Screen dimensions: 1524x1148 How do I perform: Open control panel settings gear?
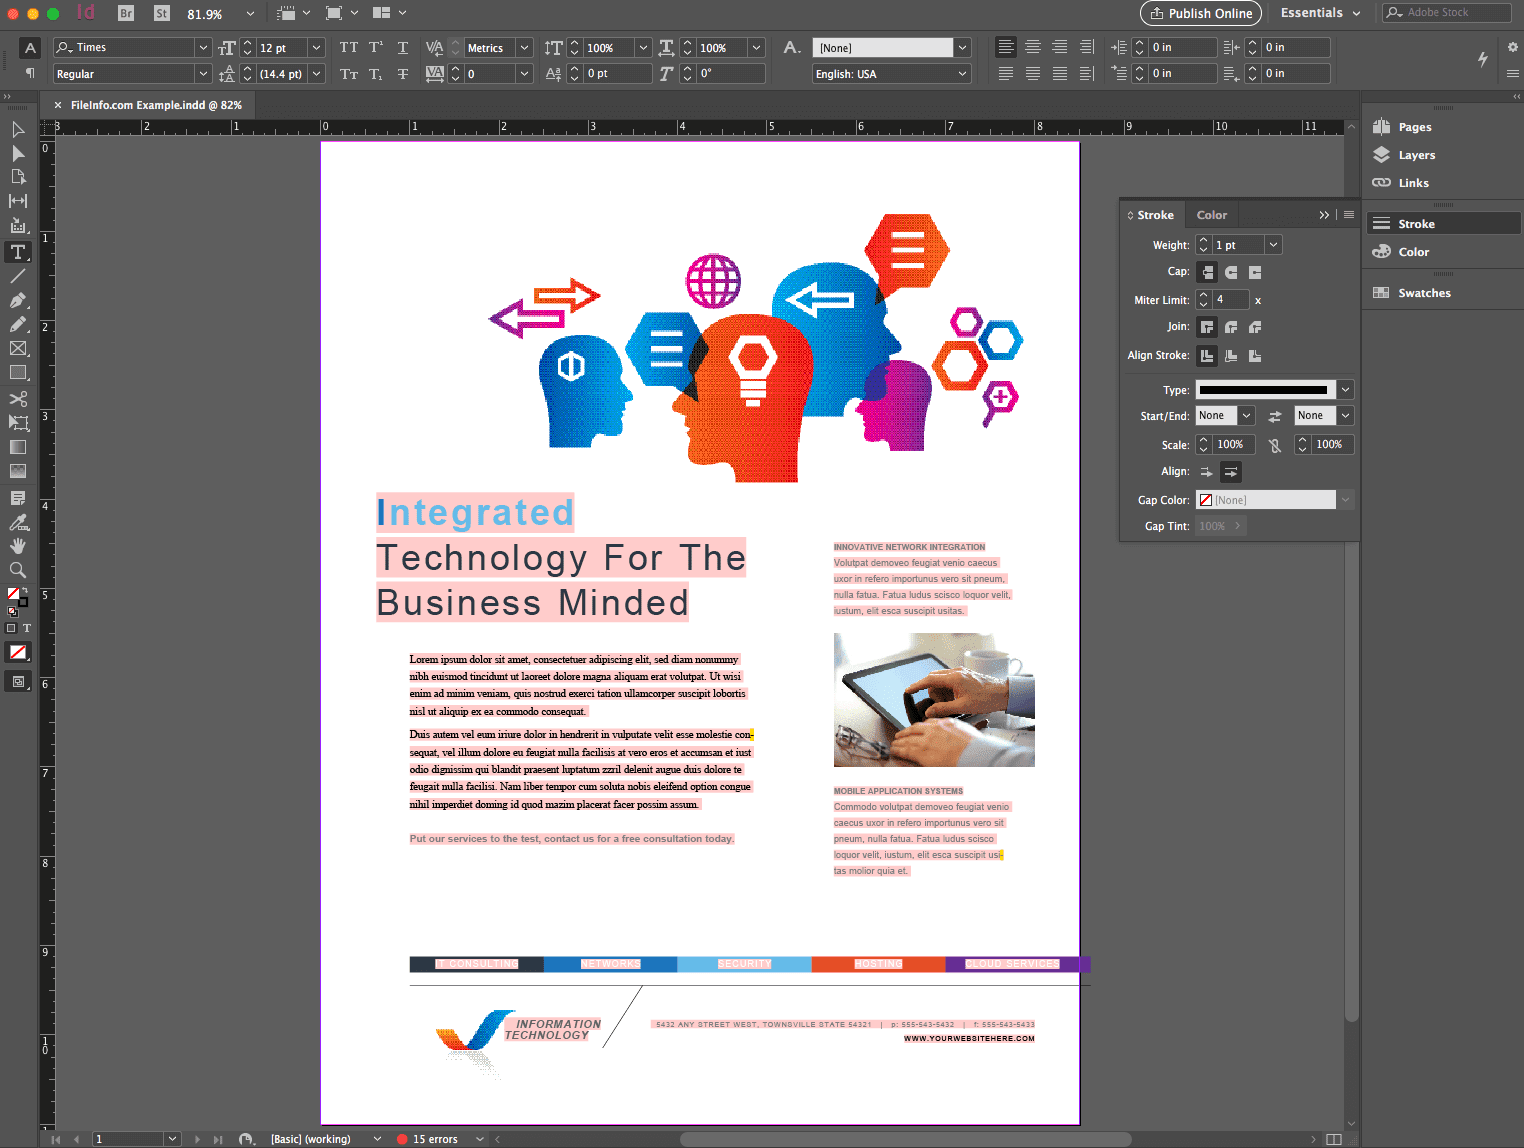(1512, 47)
